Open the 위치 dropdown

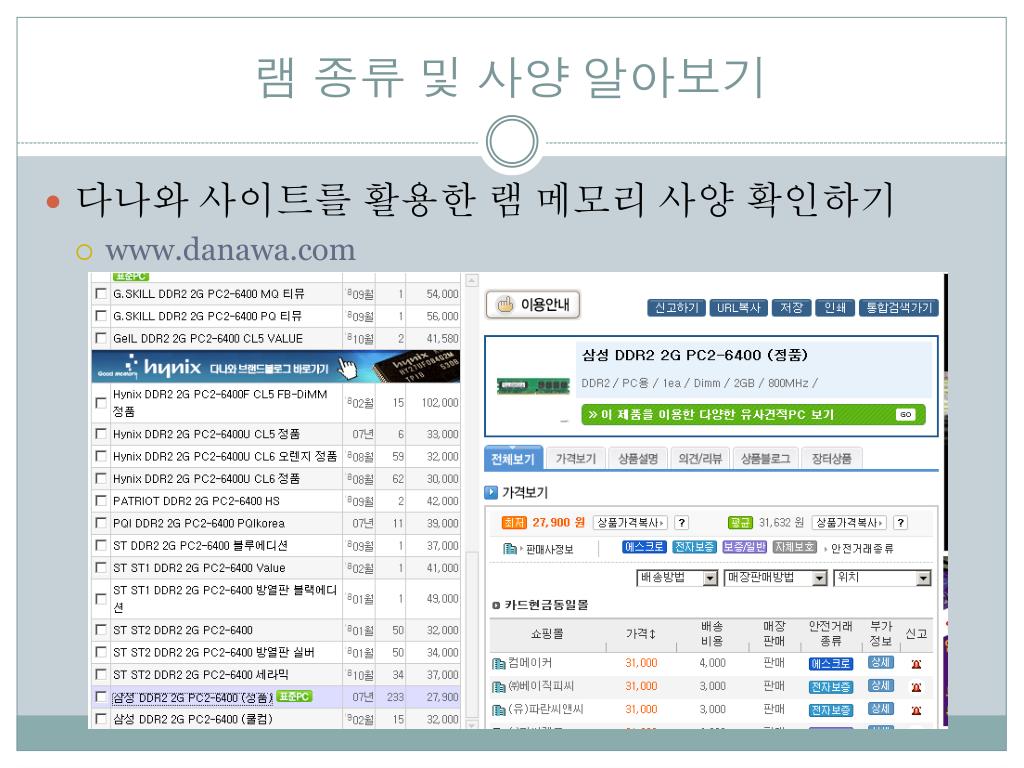882,578
